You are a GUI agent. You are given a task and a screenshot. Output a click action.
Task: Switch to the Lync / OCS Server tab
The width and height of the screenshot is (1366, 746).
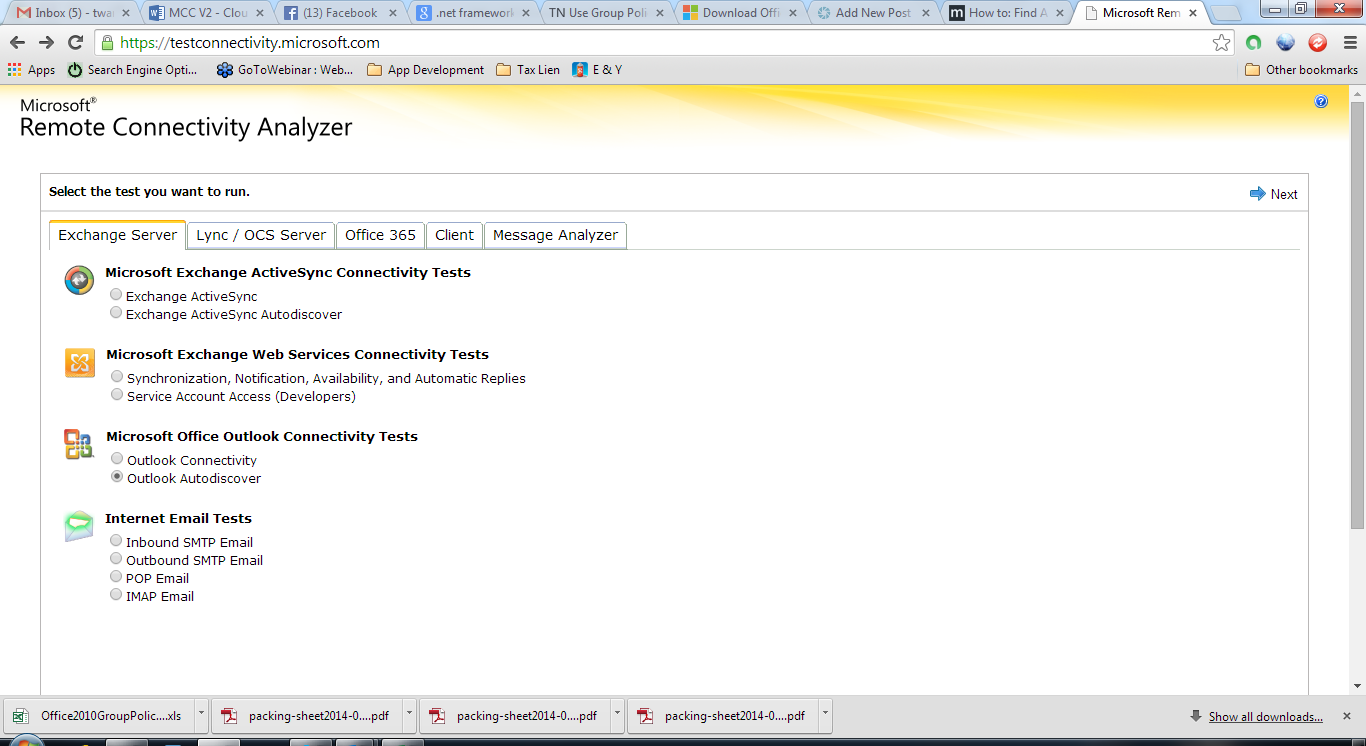pos(261,235)
